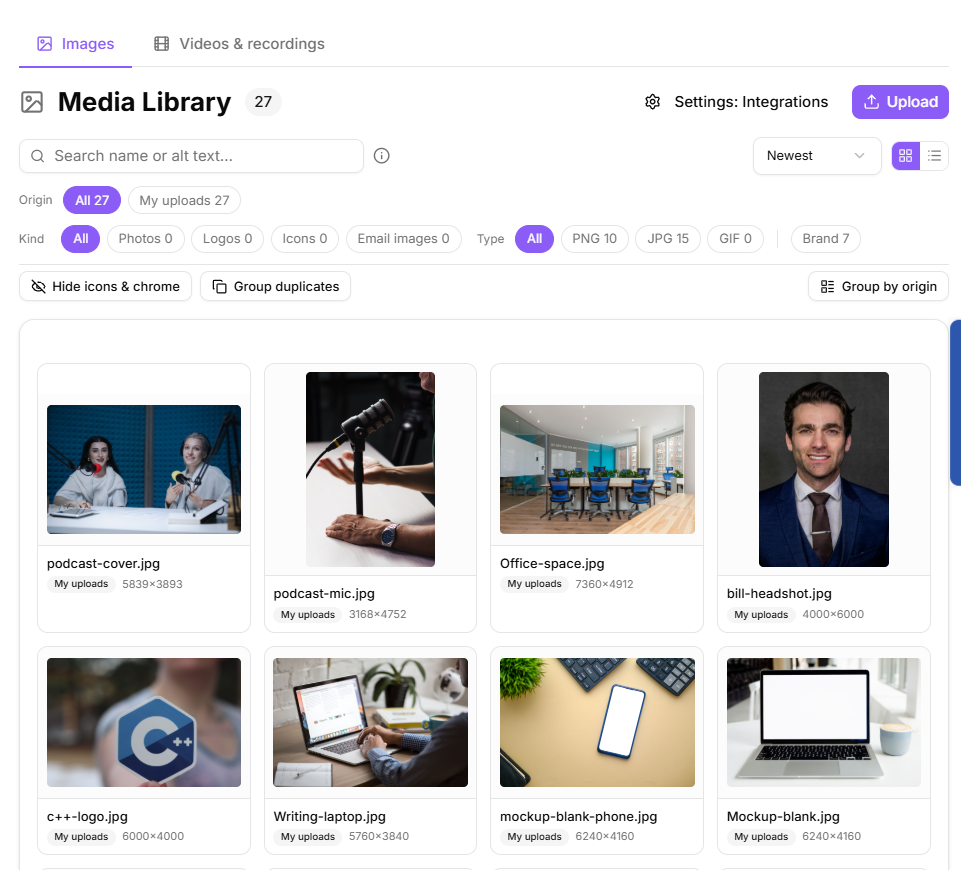Click the settings gear icon
This screenshot has height=870, width=961.
653,102
